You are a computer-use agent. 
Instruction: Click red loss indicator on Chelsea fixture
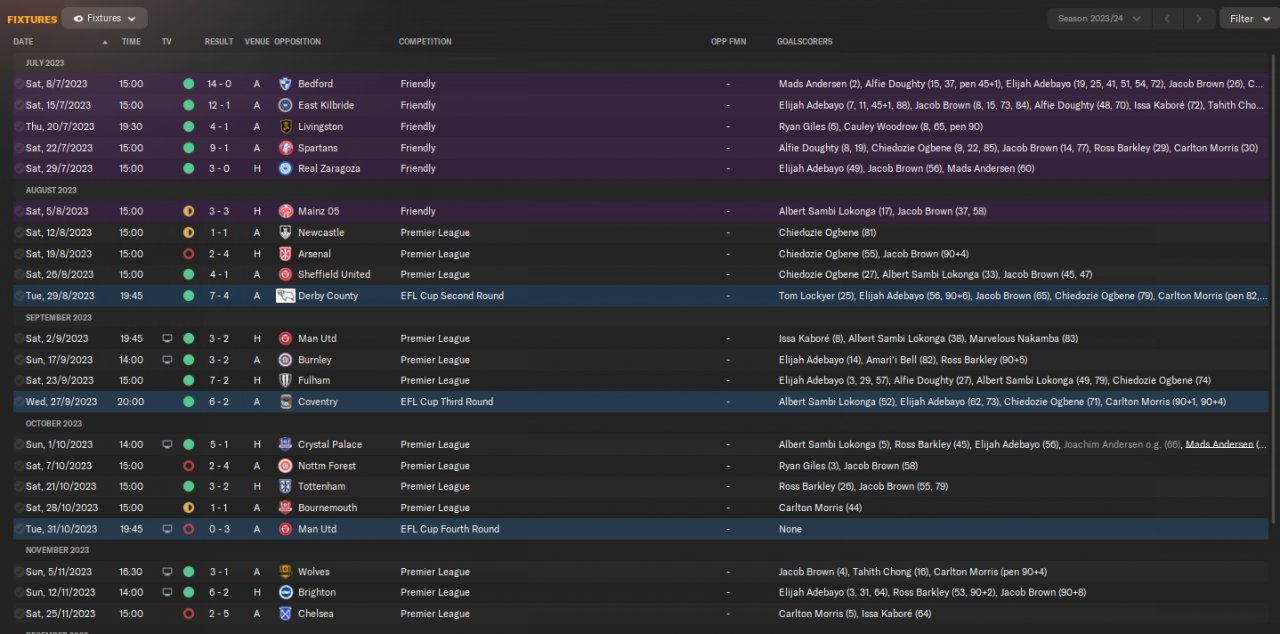click(188, 614)
